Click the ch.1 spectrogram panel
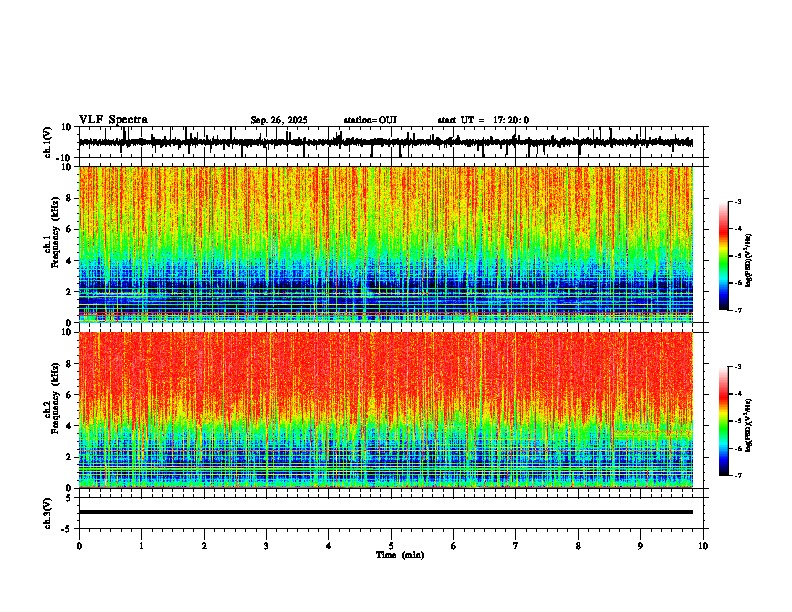 (x=386, y=244)
